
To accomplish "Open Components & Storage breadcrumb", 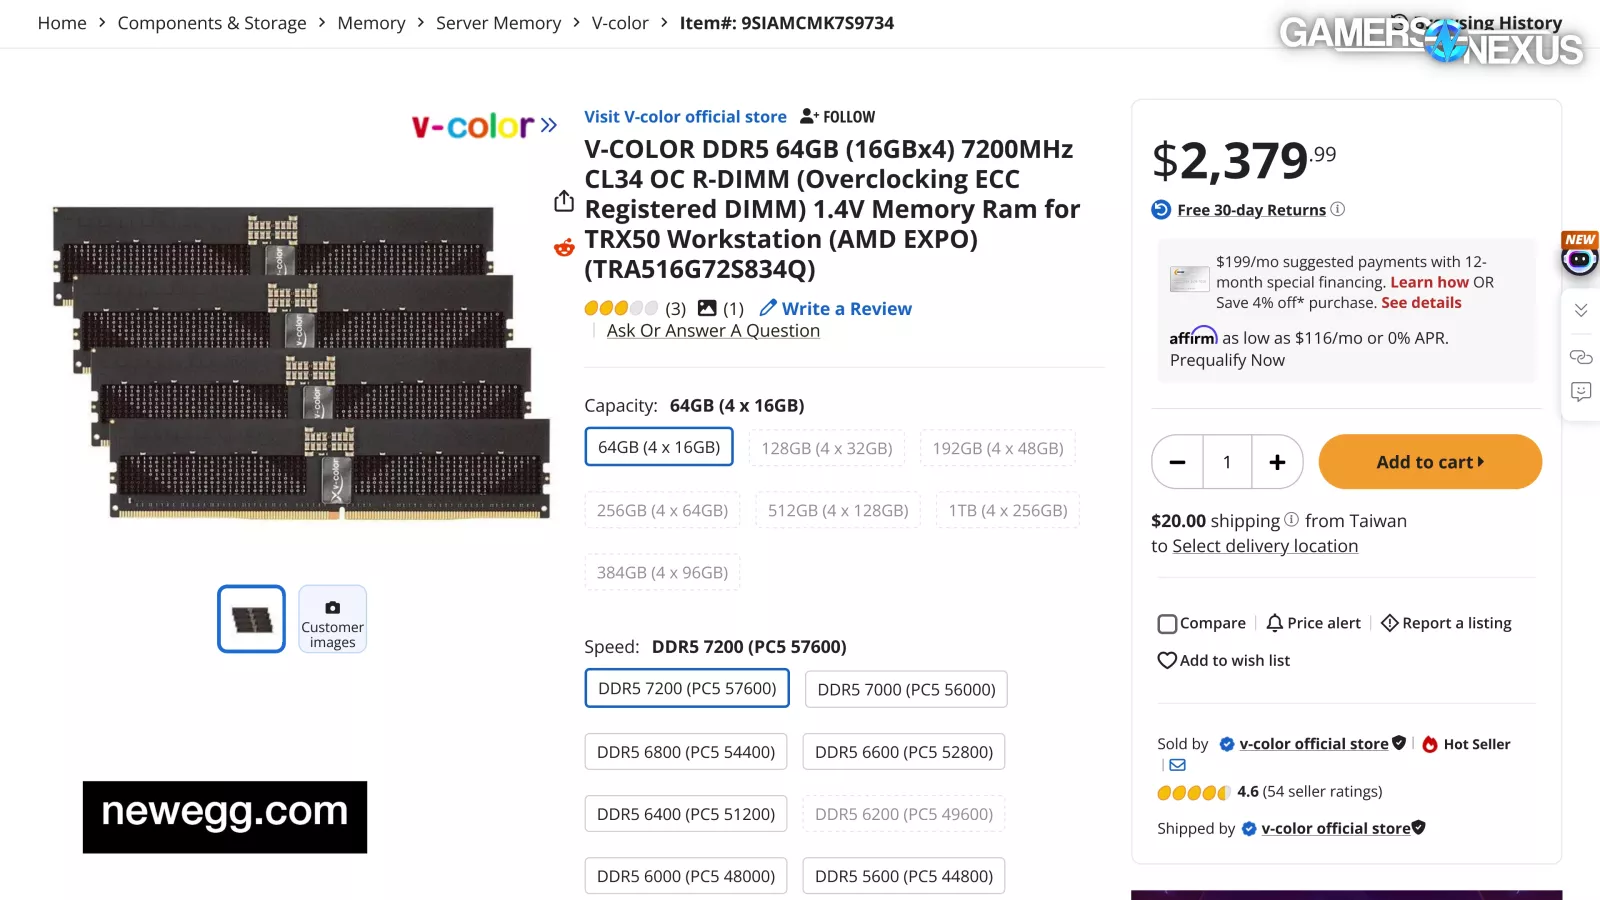I will point(212,23).
